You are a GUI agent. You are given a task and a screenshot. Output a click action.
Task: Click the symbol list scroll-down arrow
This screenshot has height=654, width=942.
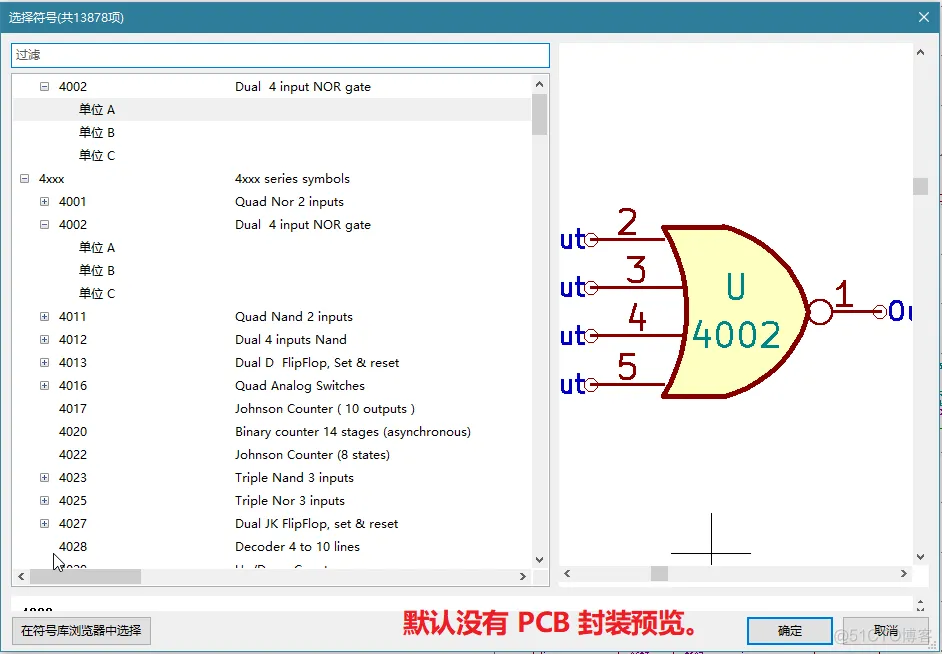click(539, 560)
